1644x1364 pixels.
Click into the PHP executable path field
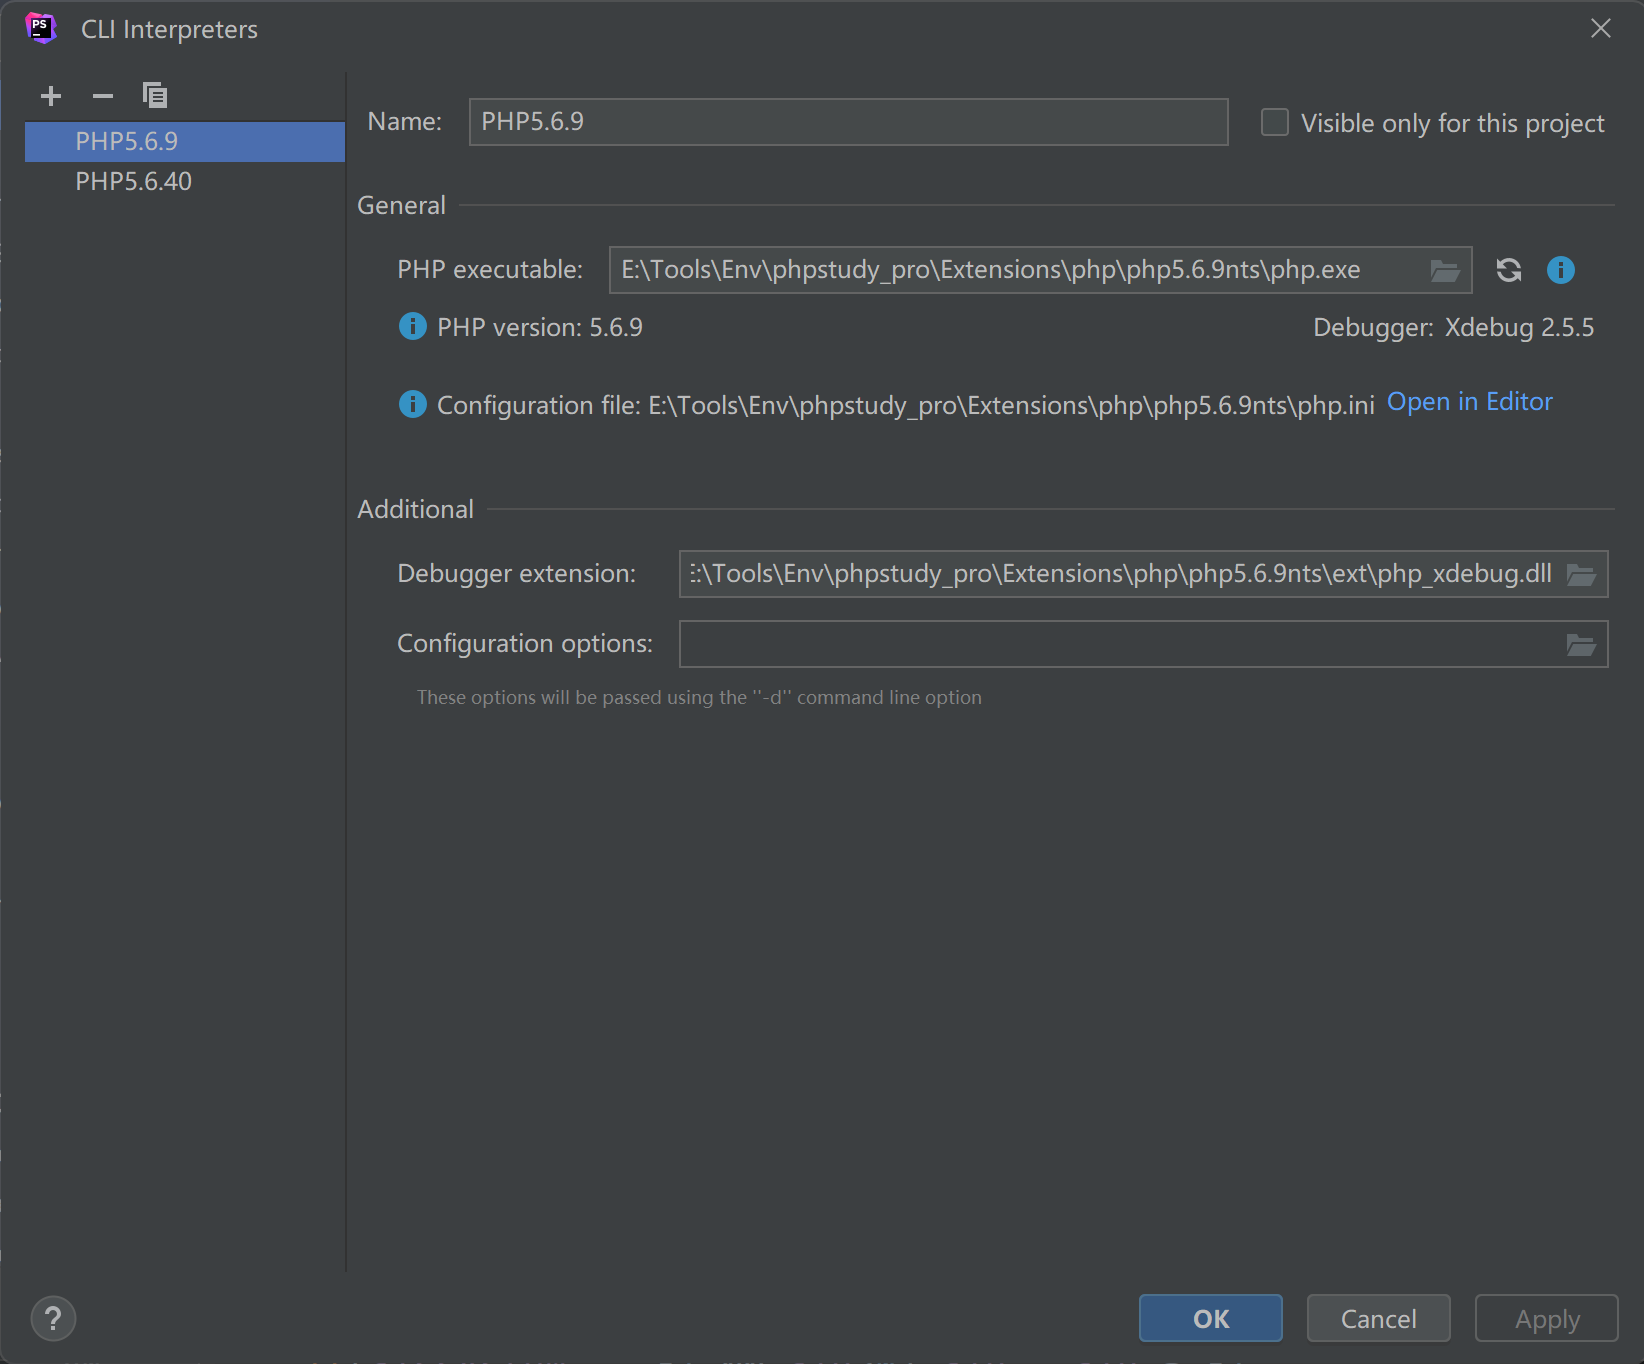point(1015,271)
